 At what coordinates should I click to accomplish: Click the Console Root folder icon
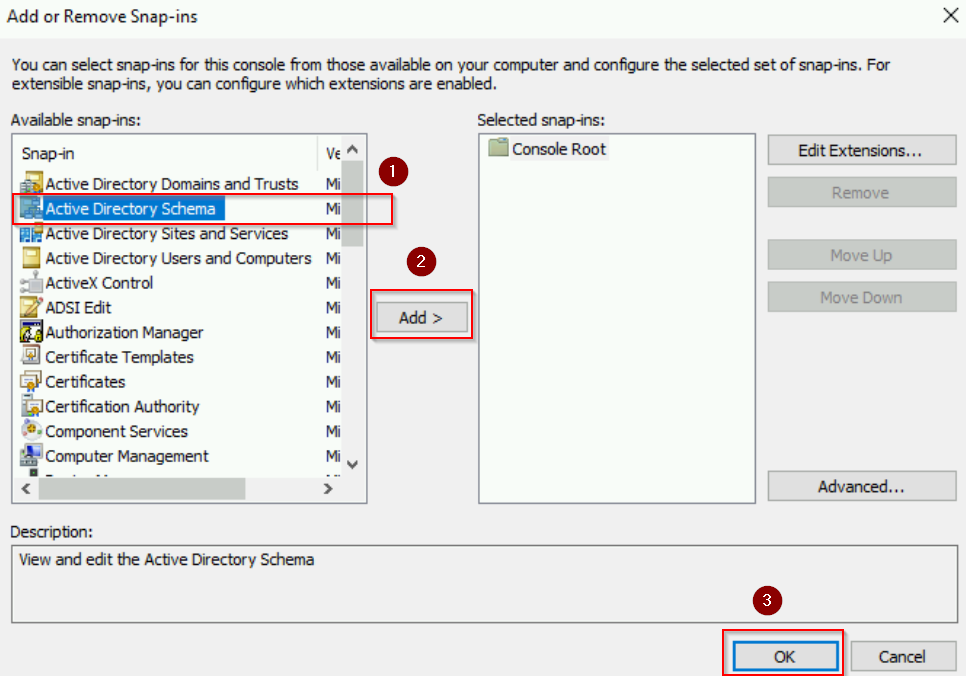click(498, 148)
